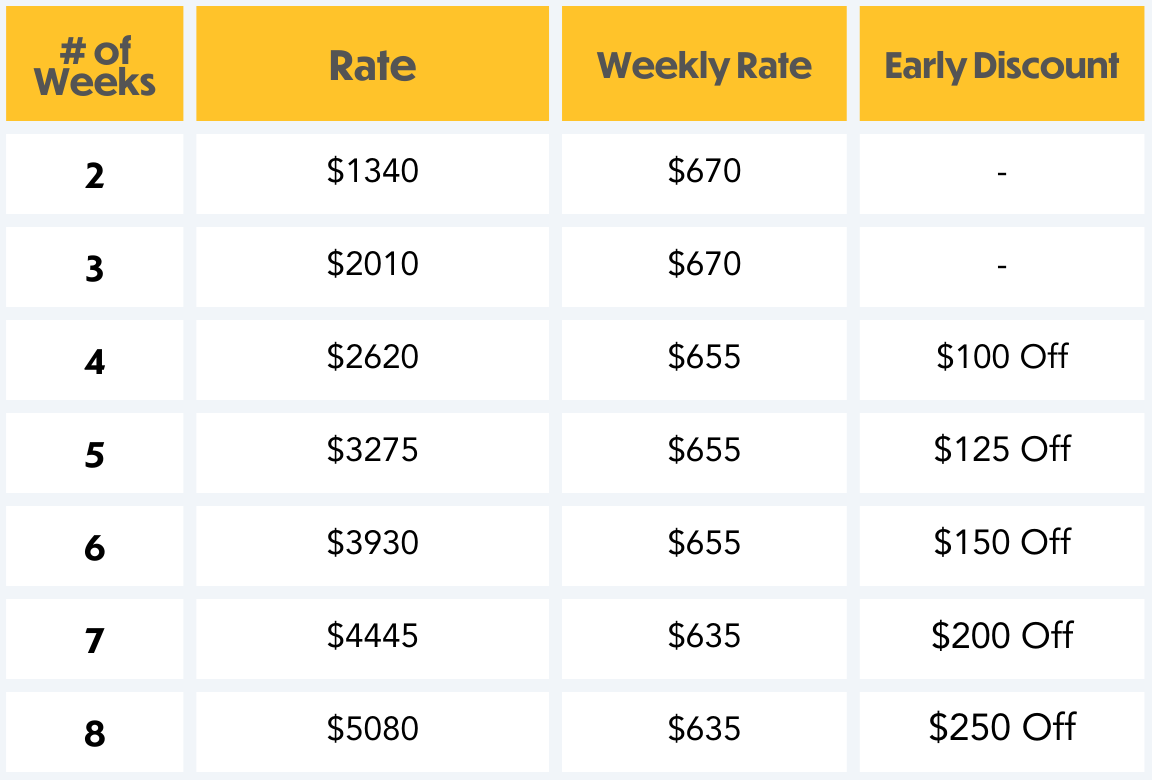Select the $4445 rate cell
This screenshot has width=1152, height=780.
click(372, 636)
